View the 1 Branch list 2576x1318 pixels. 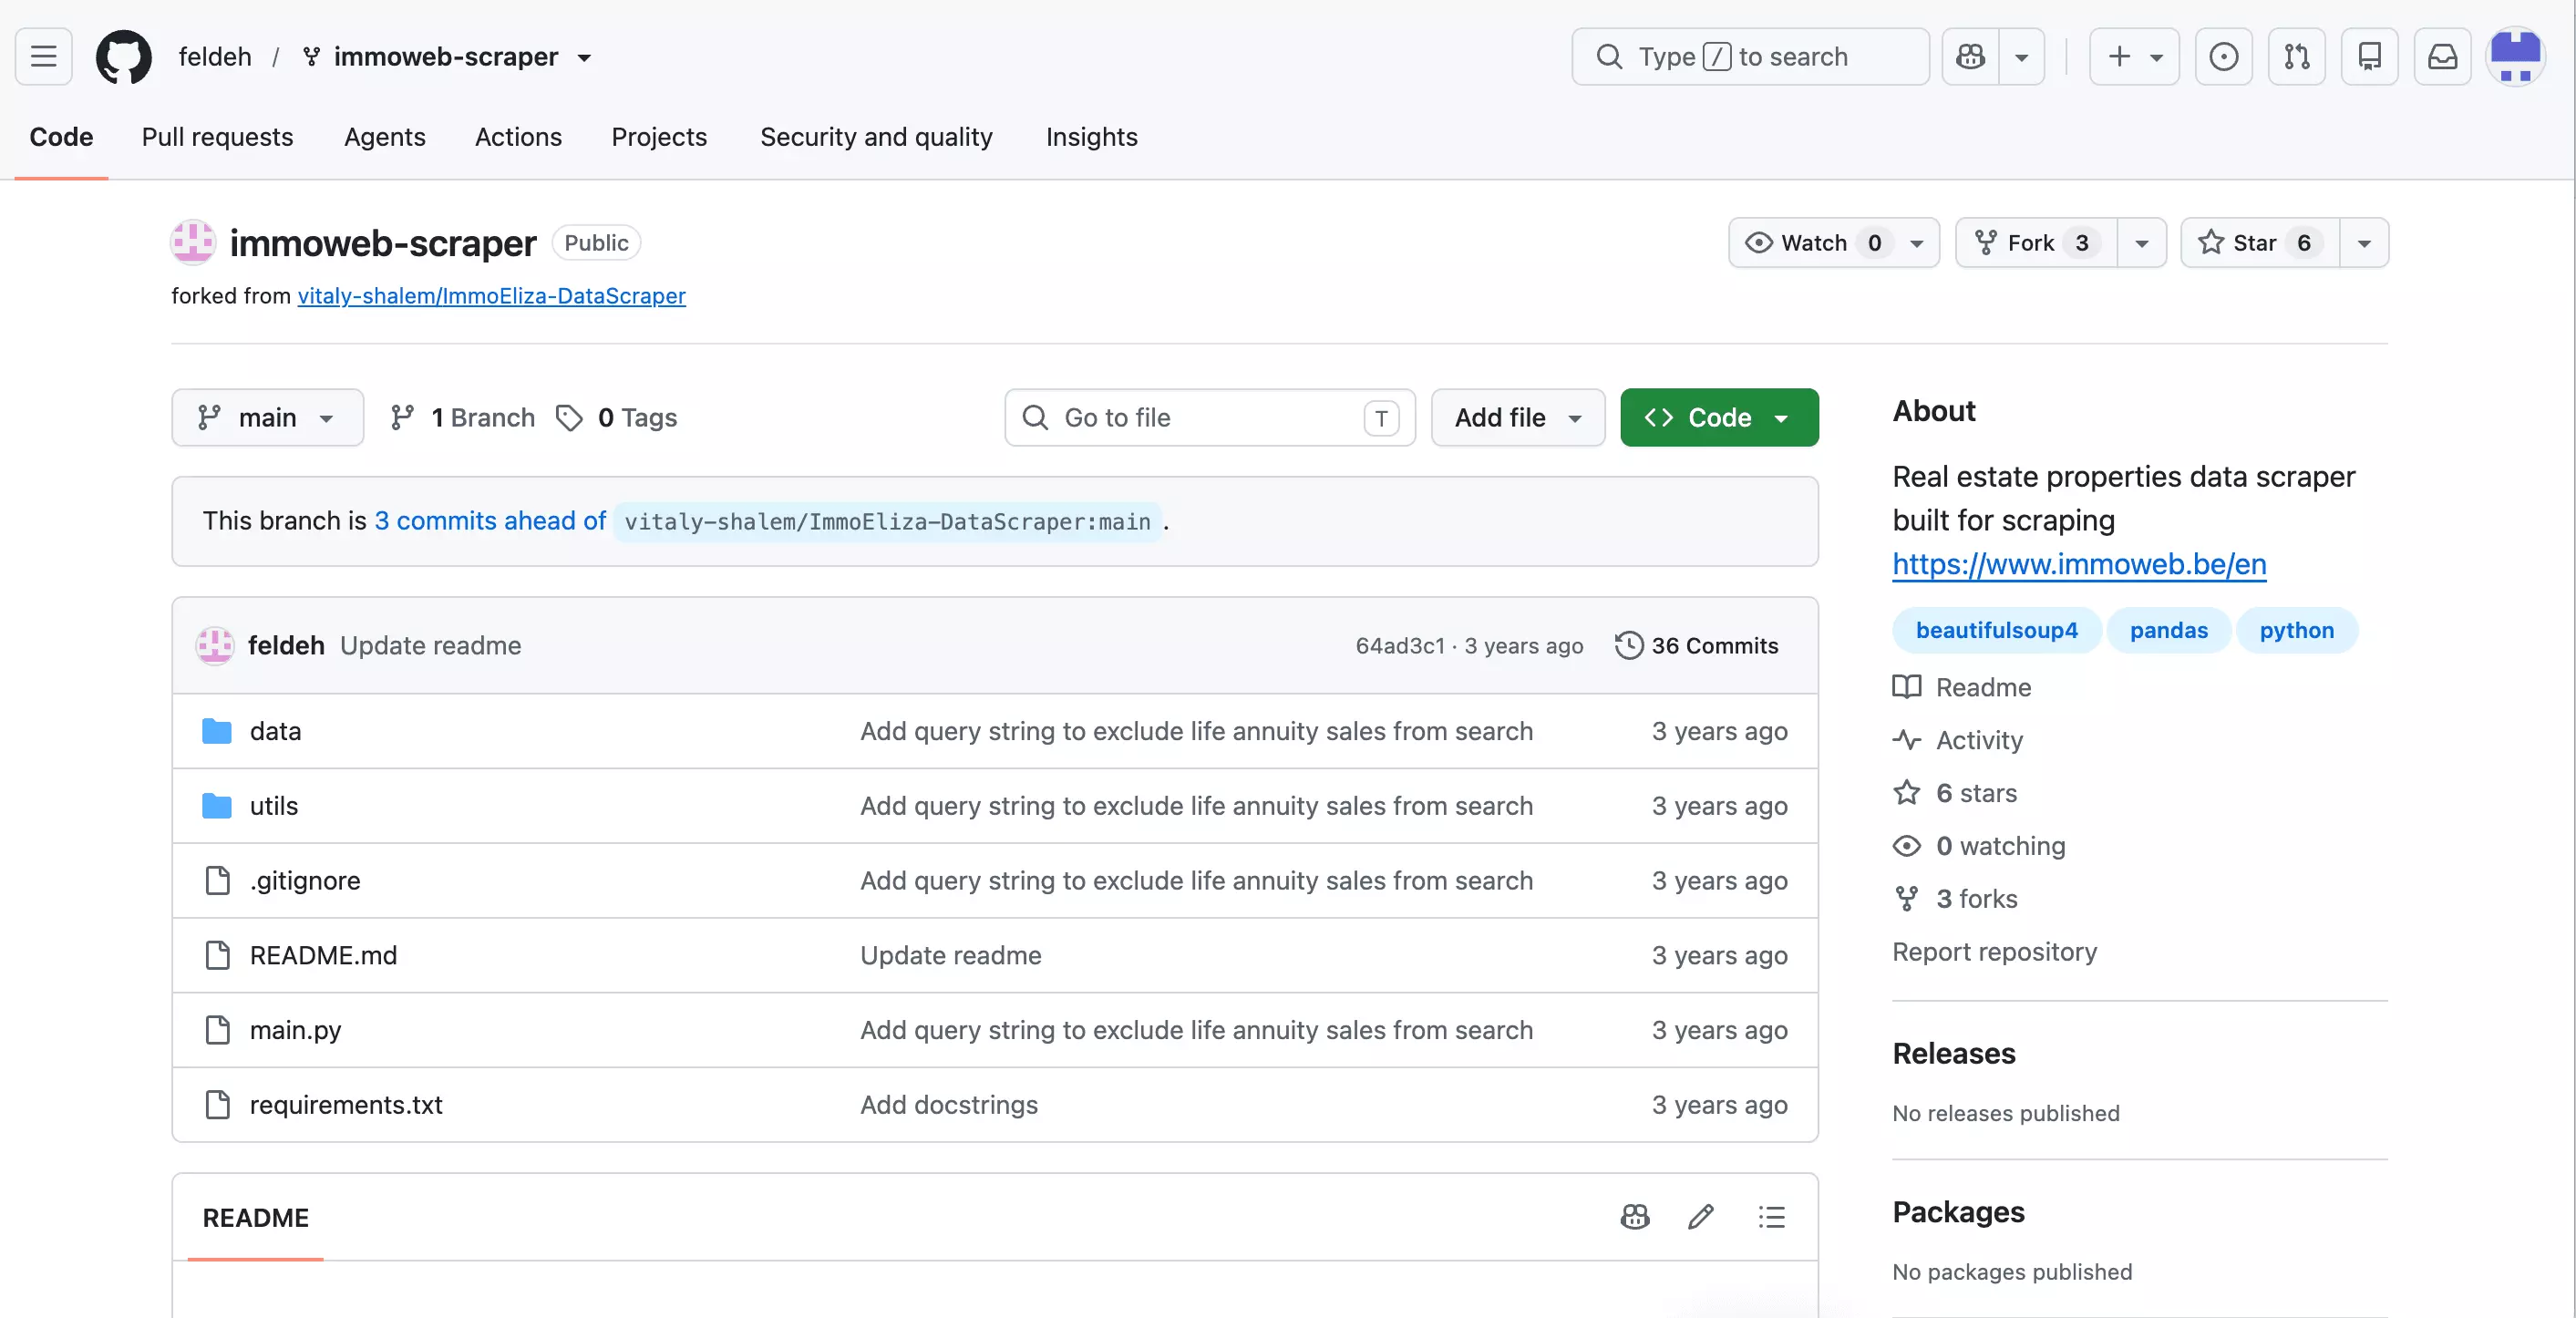click(x=463, y=417)
